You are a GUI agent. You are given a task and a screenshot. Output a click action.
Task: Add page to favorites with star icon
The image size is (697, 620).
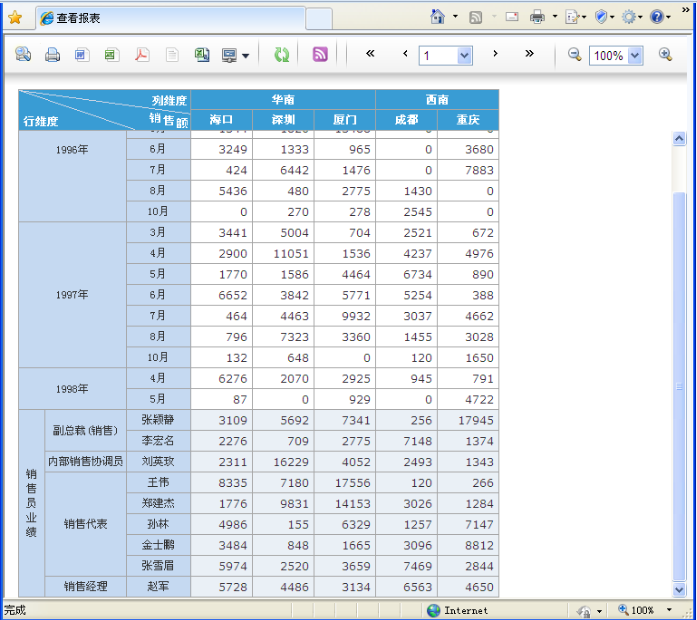click(15, 18)
